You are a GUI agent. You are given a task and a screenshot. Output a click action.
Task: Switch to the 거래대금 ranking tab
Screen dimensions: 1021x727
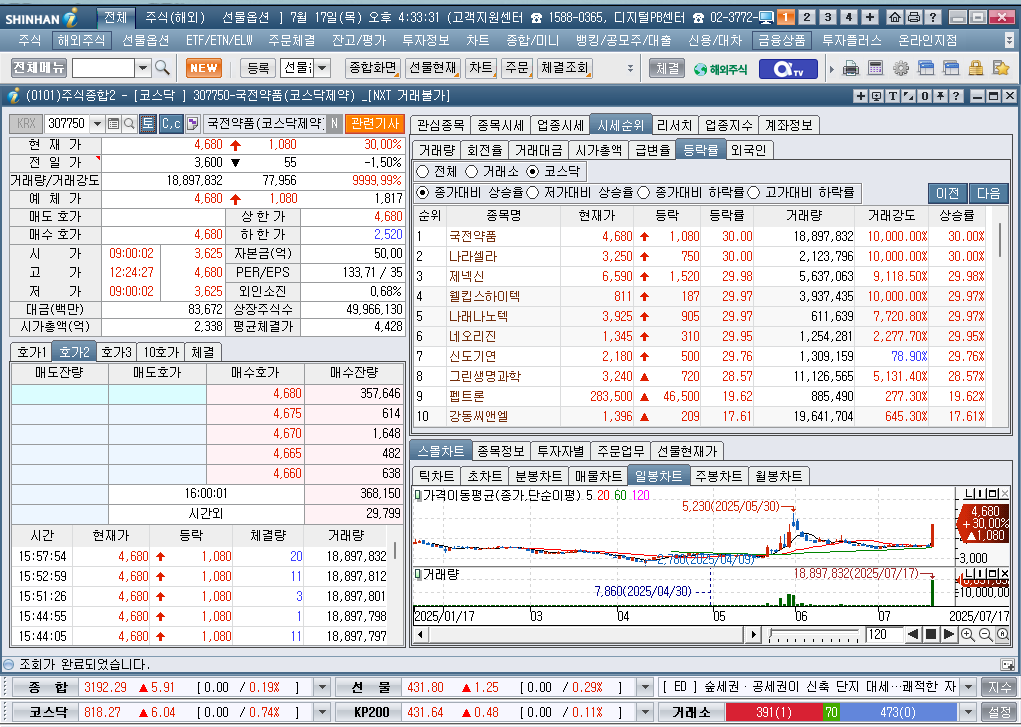538,150
